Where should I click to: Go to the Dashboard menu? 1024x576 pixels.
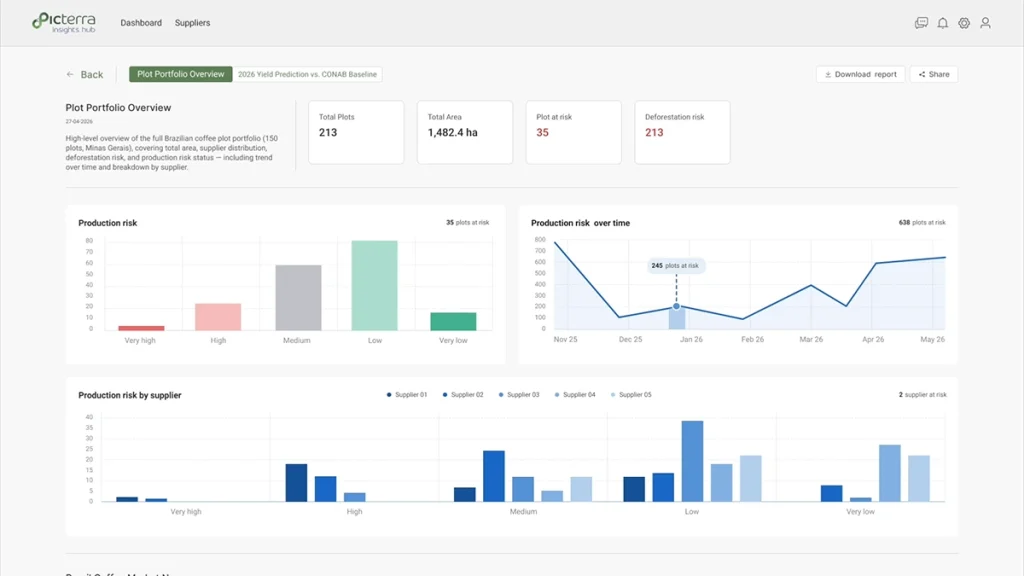(x=141, y=23)
